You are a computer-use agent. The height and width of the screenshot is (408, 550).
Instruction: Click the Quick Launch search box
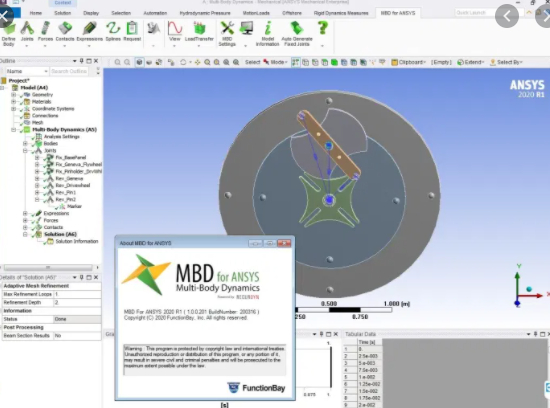(489, 13)
